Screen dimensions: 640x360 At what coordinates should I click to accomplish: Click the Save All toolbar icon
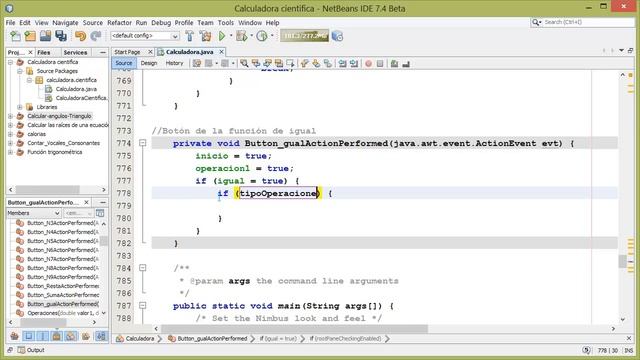61,36
